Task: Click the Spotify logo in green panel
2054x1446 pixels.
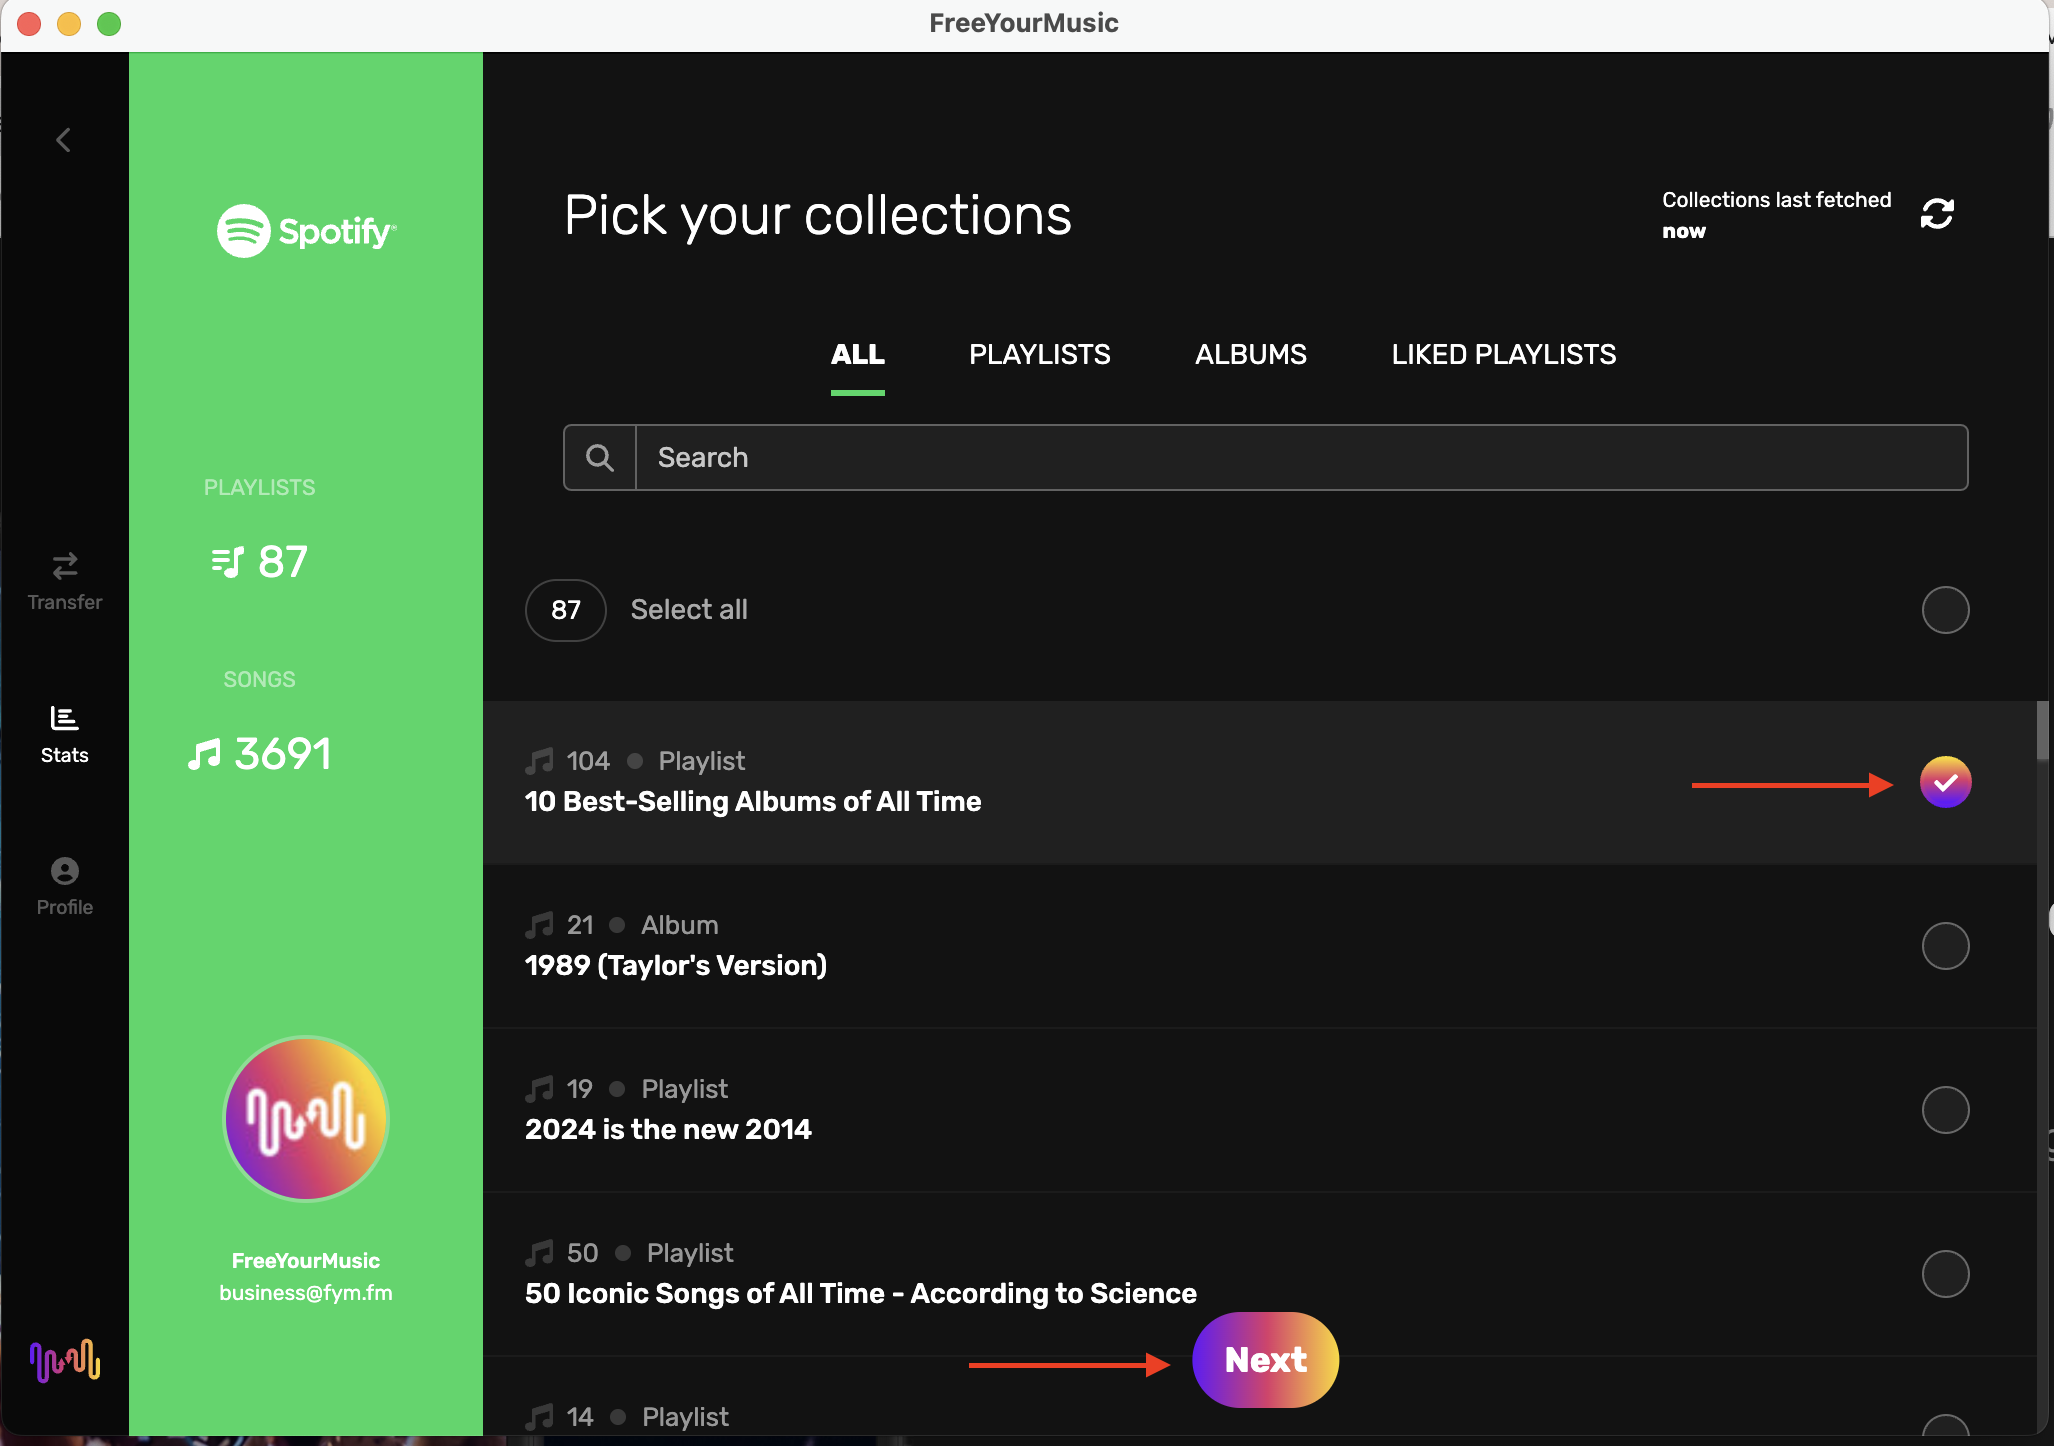Action: point(306,231)
